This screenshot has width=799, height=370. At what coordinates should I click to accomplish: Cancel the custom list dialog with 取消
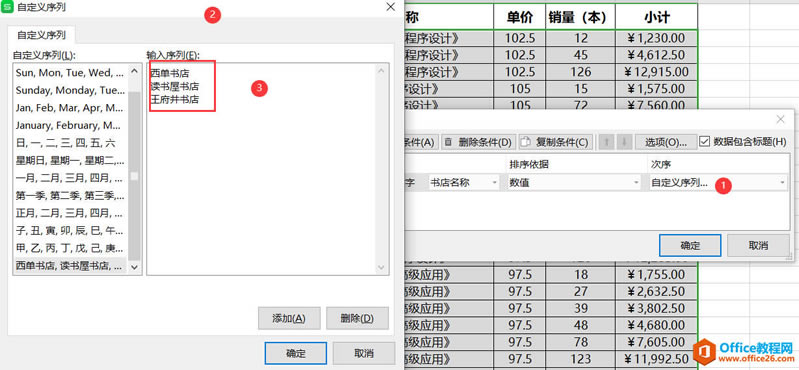pyautogui.click(x=364, y=353)
